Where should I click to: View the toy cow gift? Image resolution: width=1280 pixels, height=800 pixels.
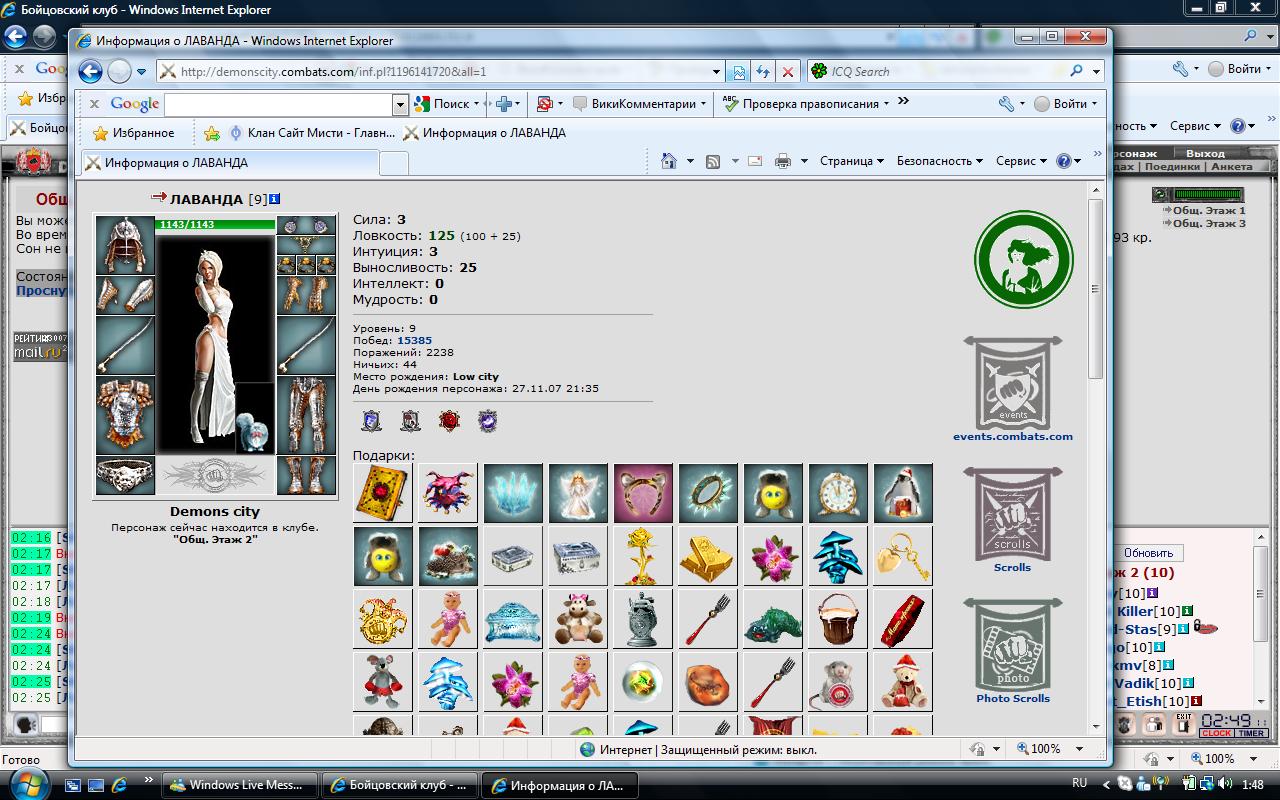[578, 619]
